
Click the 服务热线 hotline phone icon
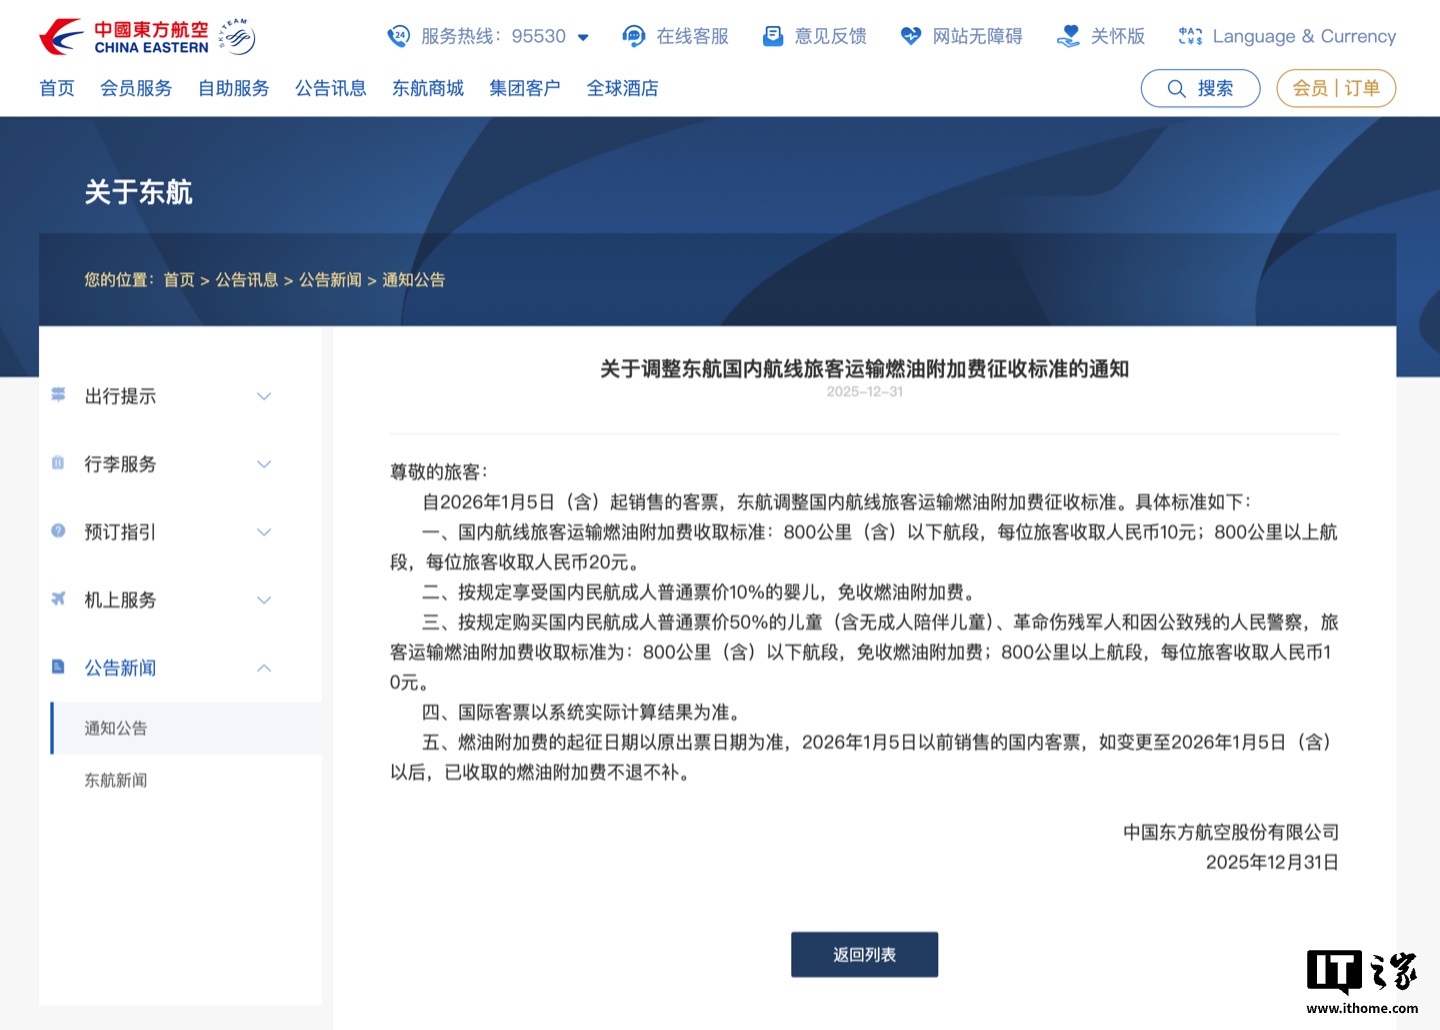click(397, 35)
